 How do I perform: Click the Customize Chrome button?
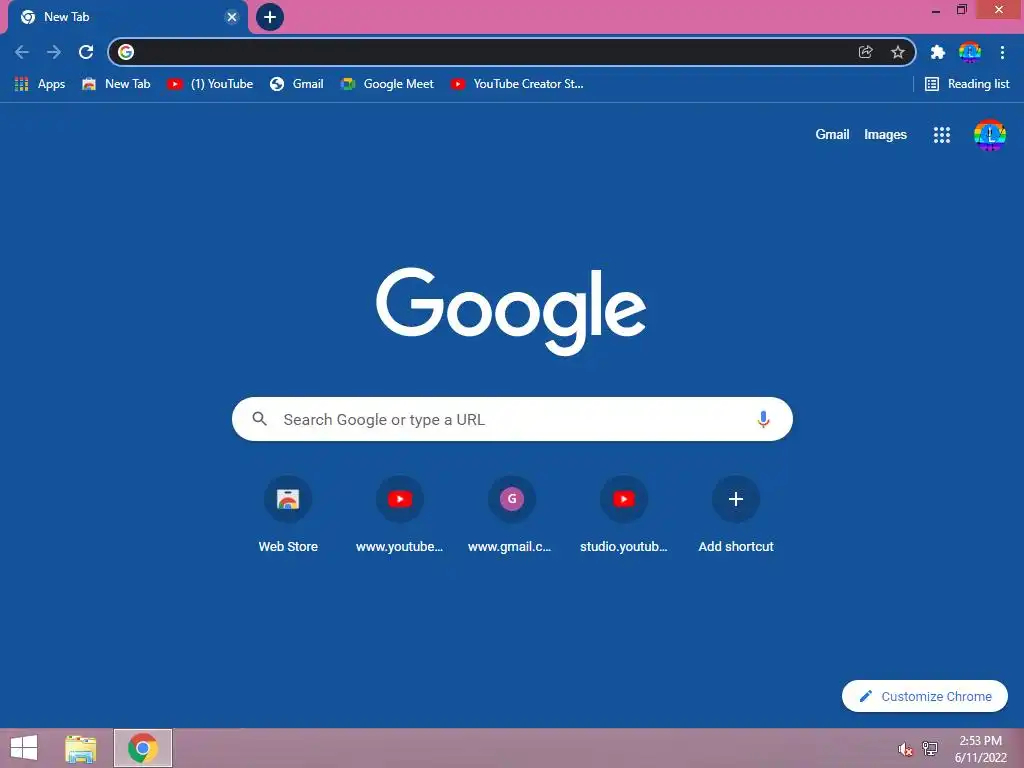925,696
